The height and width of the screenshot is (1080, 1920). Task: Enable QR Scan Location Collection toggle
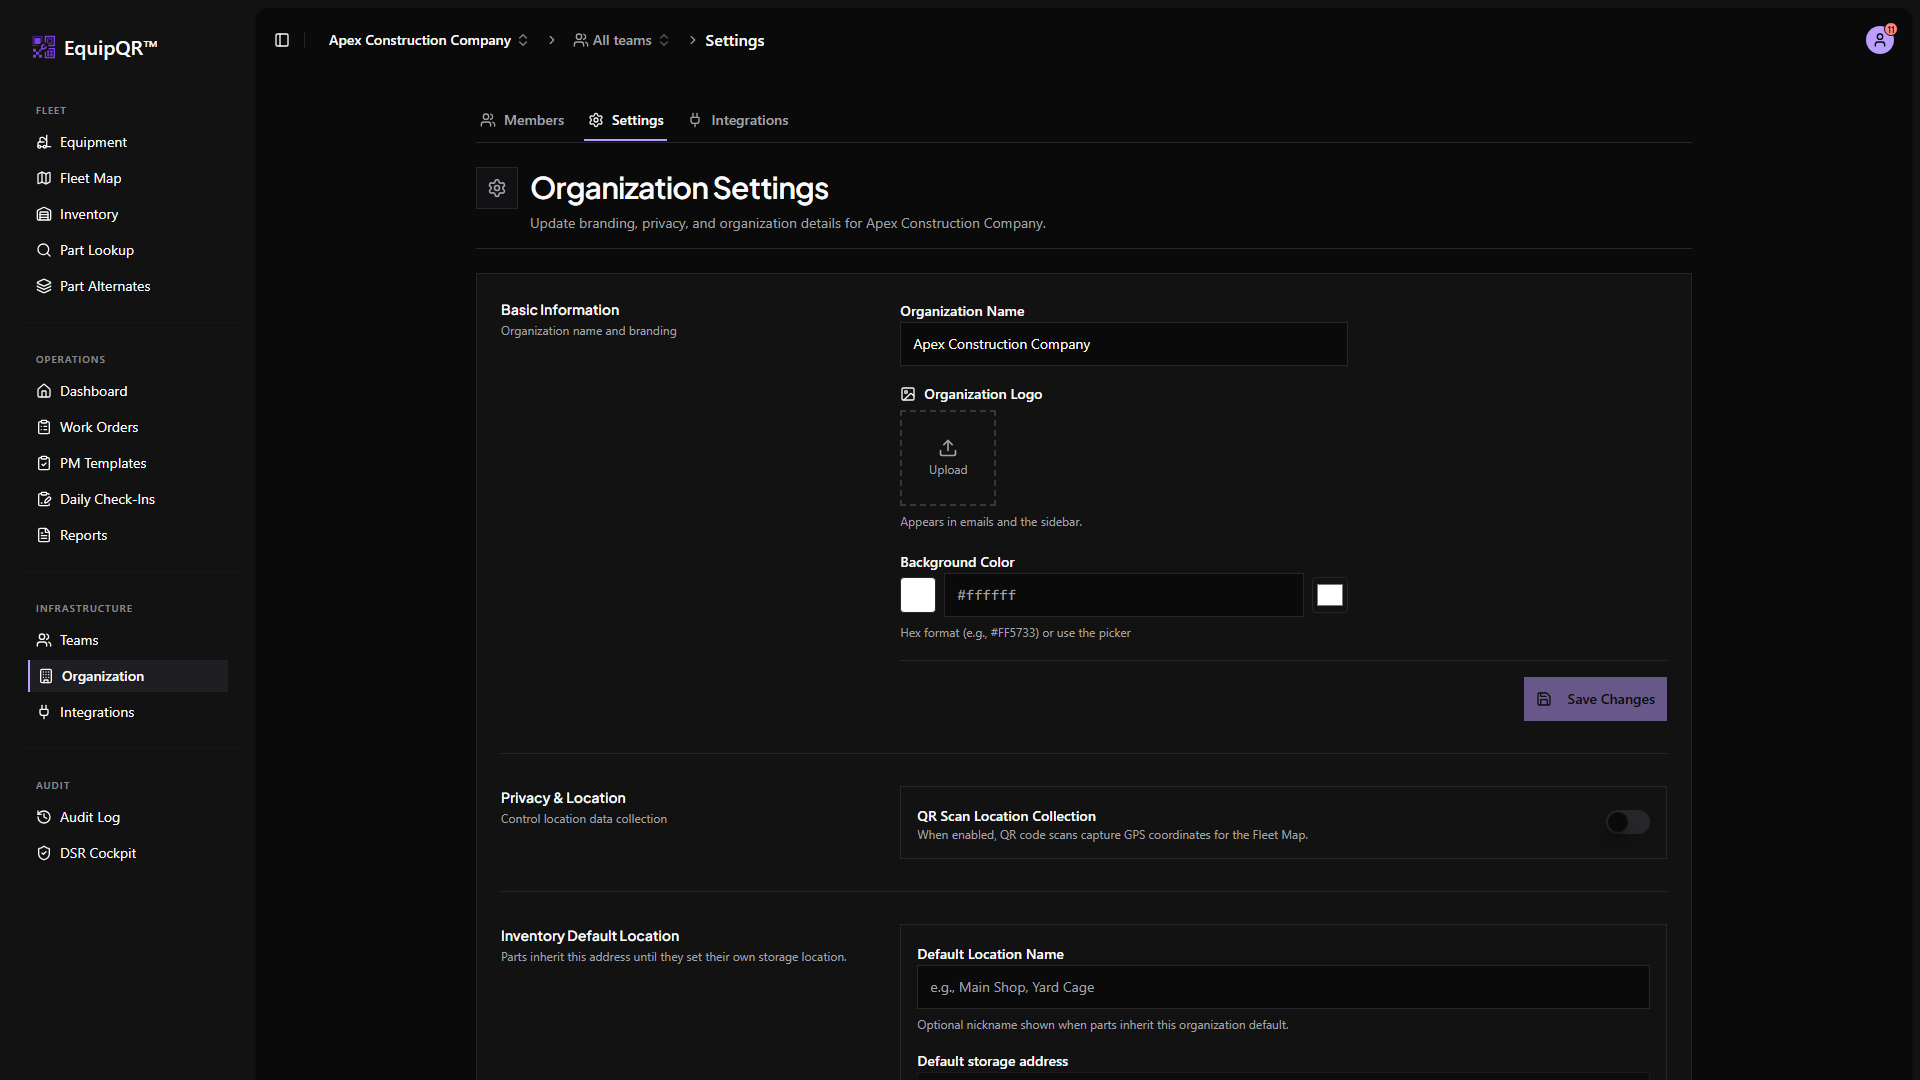1627,822
